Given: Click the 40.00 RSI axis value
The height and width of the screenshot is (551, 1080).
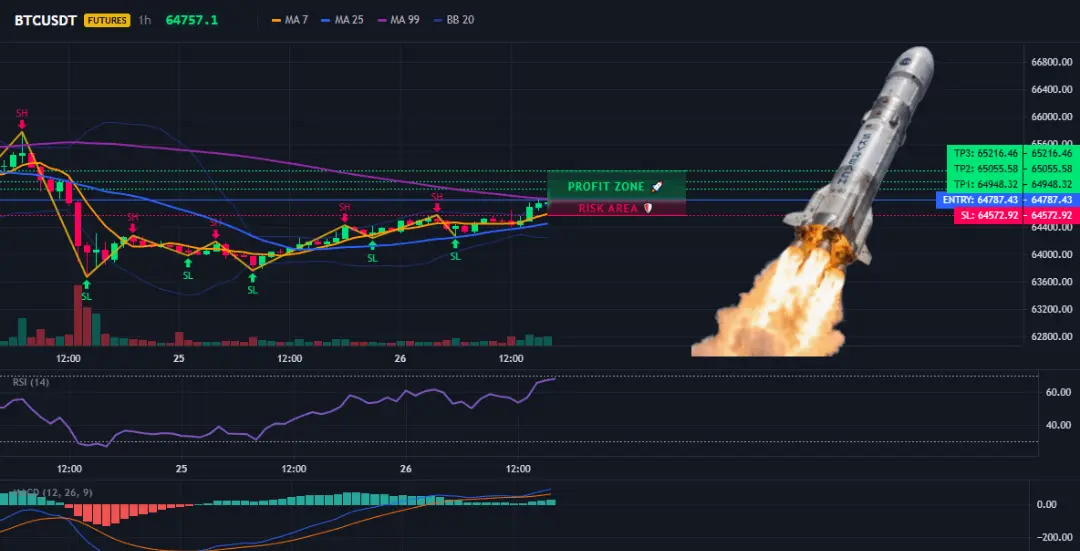Looking at the screenshot, I should (1061, 425).
